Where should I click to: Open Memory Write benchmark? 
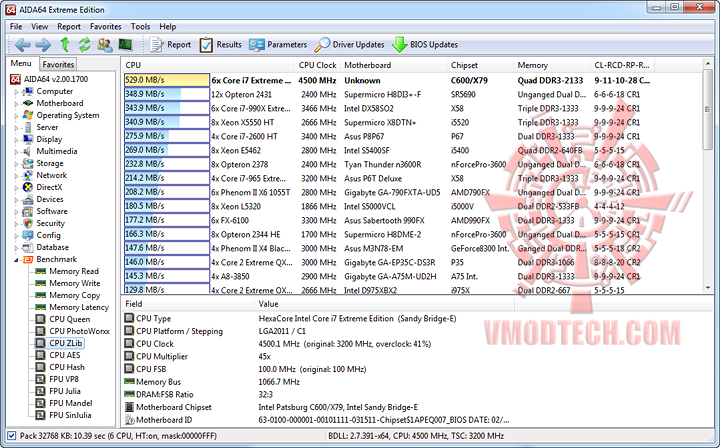74,283
